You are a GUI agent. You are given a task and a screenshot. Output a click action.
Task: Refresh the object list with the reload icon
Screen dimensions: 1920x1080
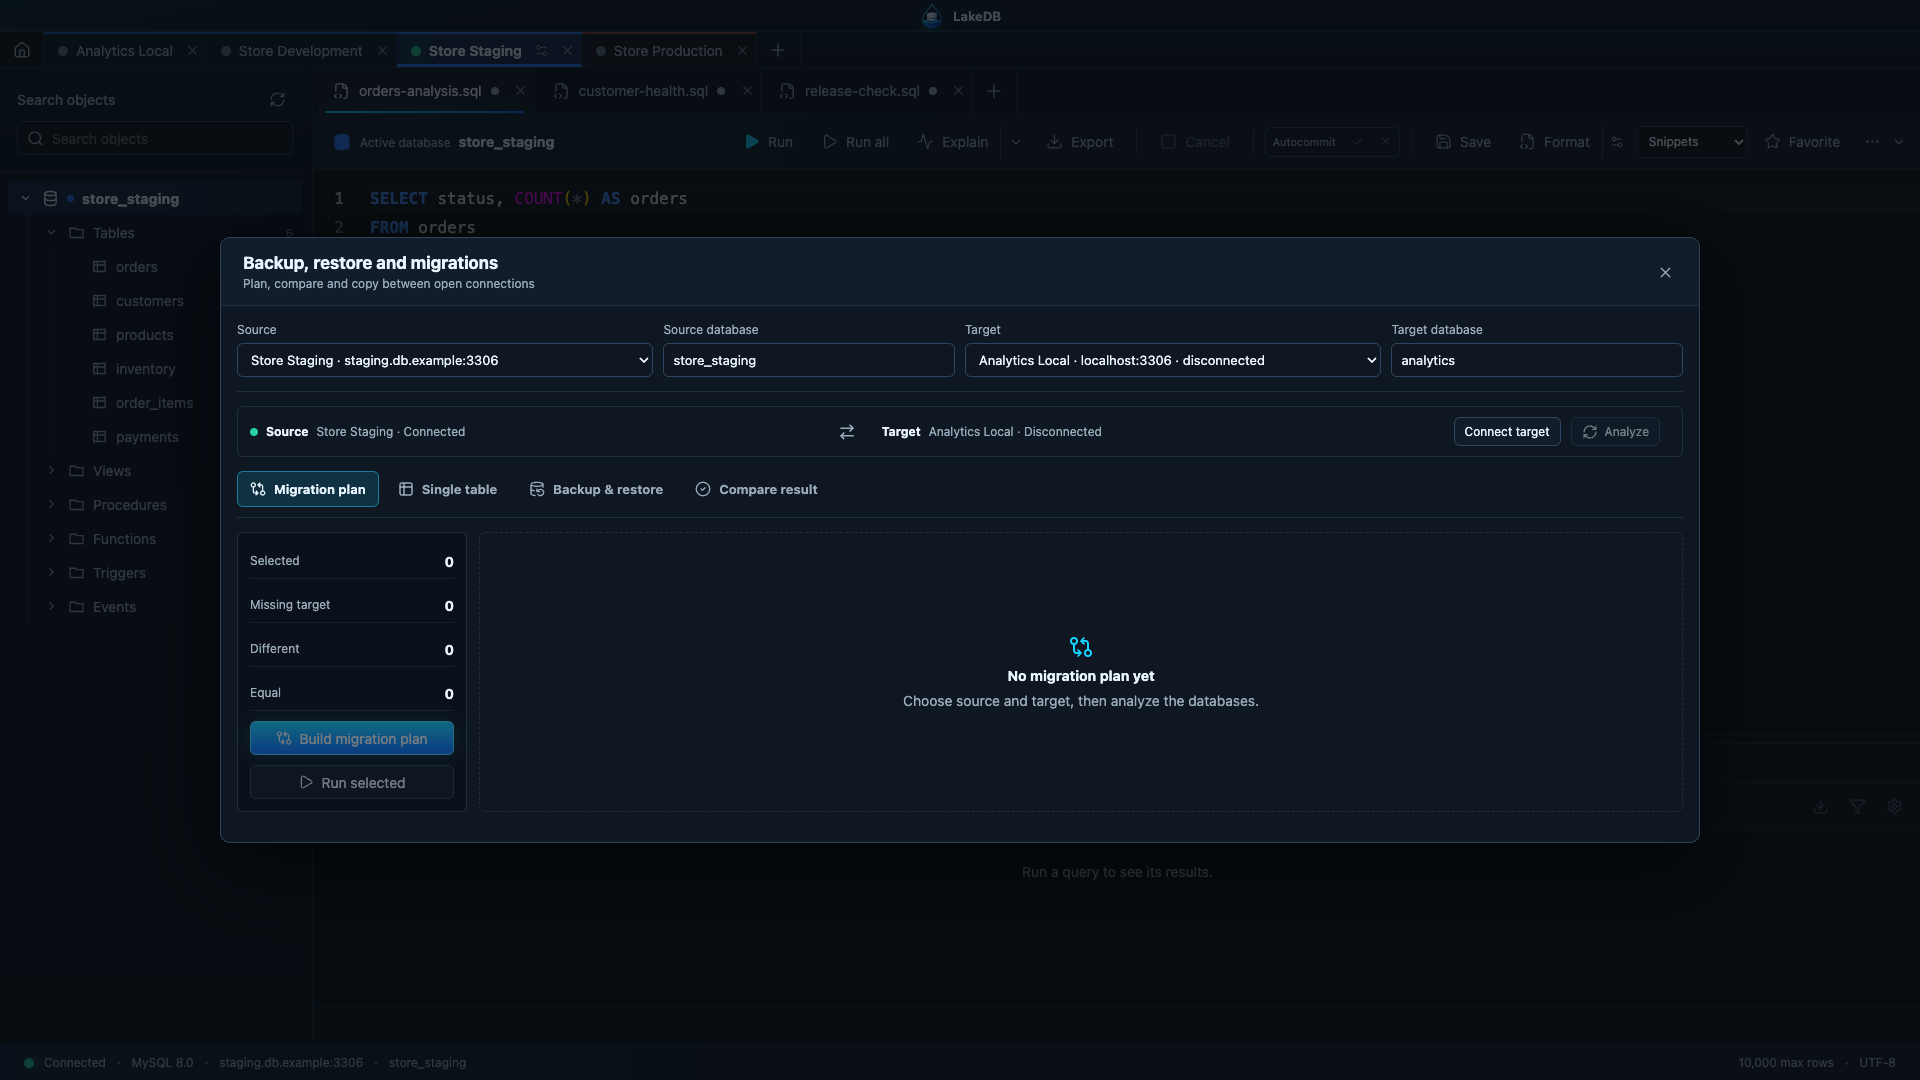(x=277, y=100)
